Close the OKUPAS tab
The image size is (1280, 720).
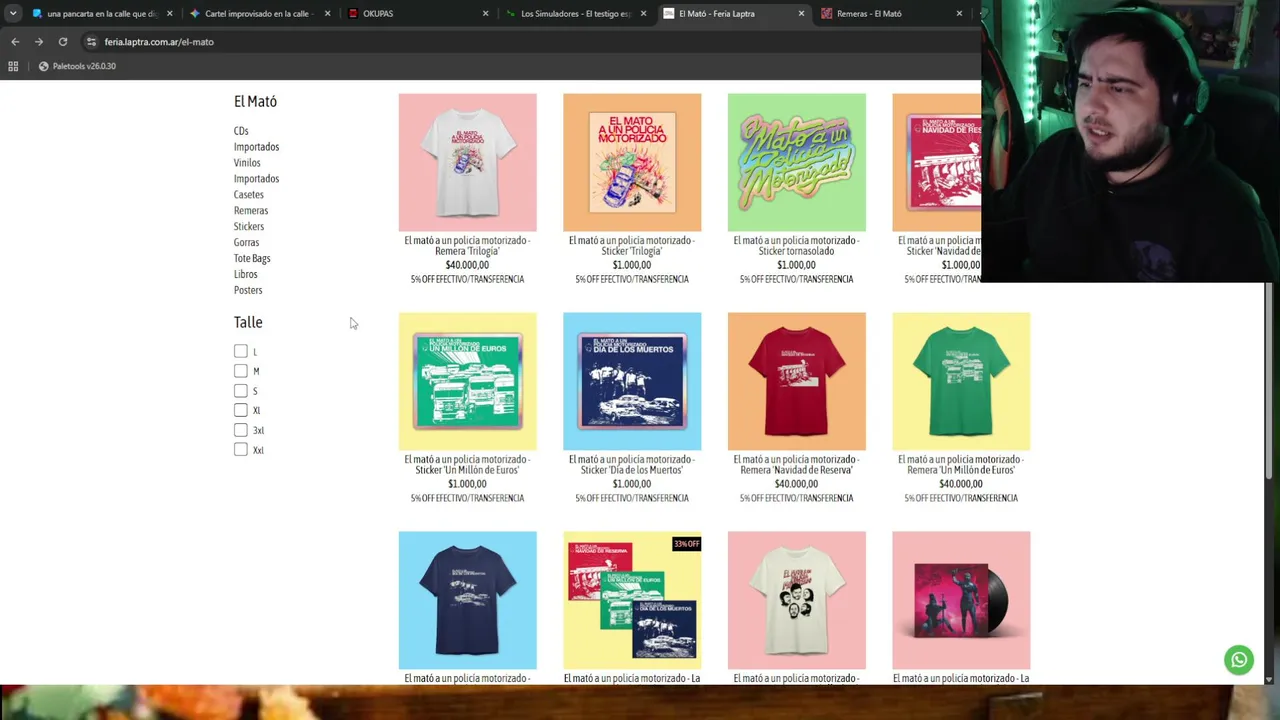coord(485,14)
